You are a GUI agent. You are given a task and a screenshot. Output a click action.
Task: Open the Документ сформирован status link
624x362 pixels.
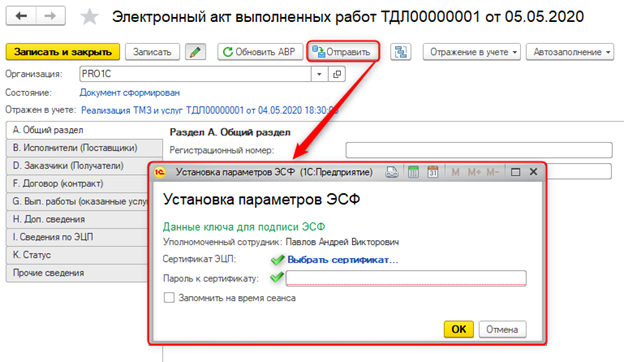[130, 93]
